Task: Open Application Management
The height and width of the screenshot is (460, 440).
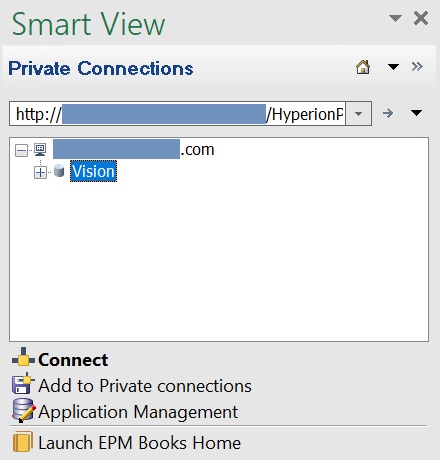Action: pos(138,412)
